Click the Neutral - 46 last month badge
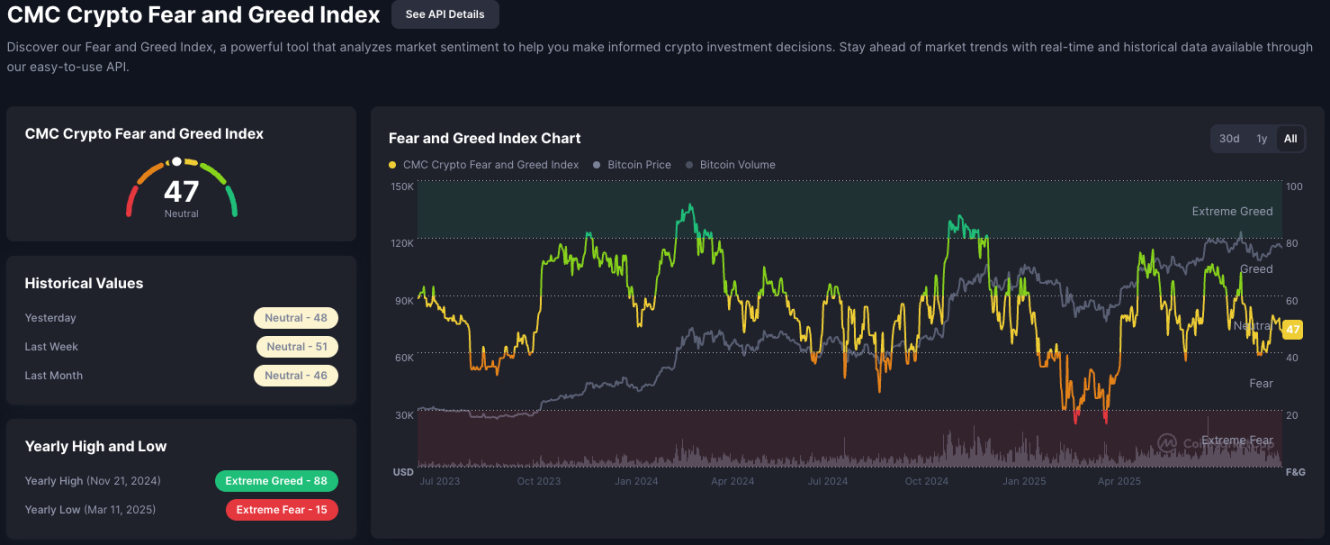 click(296, 376)
